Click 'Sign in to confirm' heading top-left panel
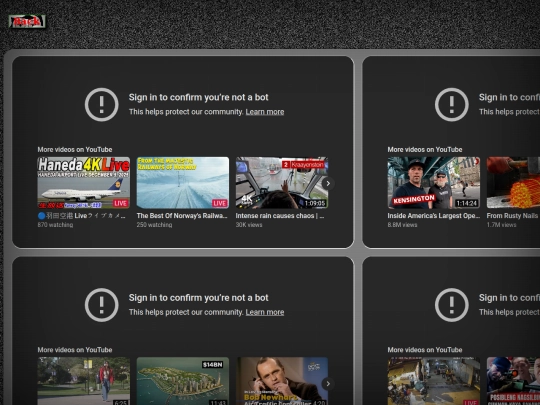The image size is (540, 405). tap(198, 97)
